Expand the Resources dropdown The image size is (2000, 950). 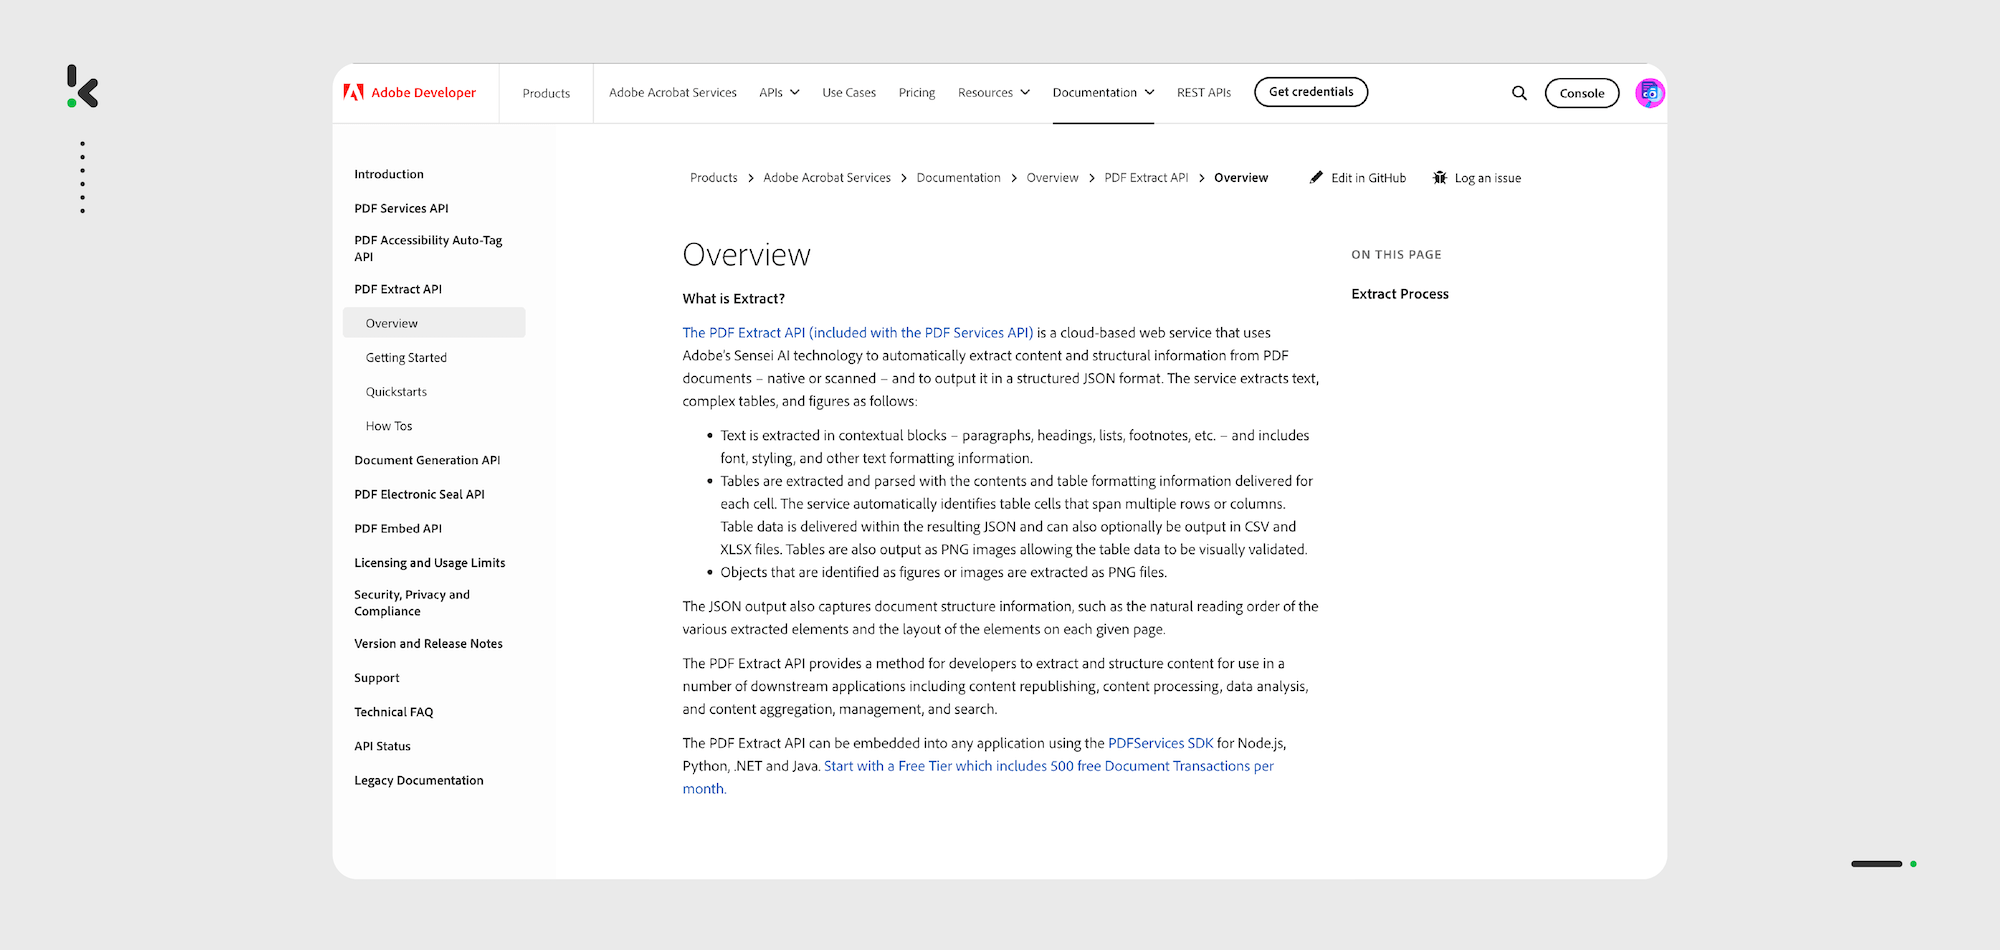tap(993, 93)
